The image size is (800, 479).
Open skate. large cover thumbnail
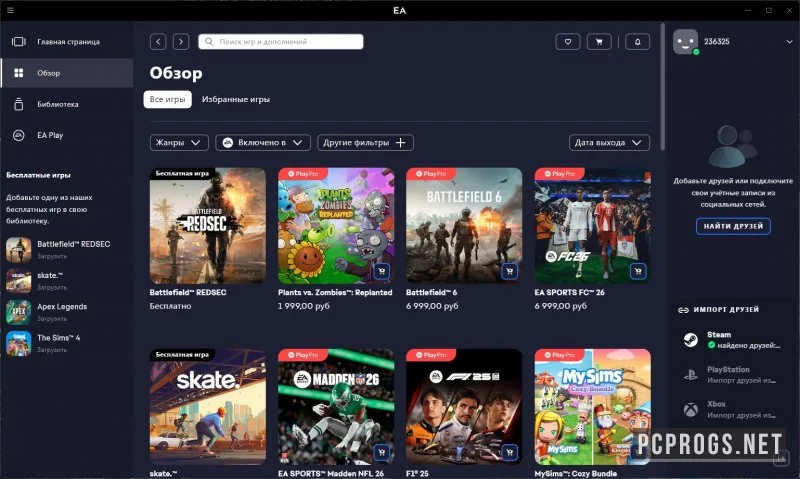click(208, 407)
